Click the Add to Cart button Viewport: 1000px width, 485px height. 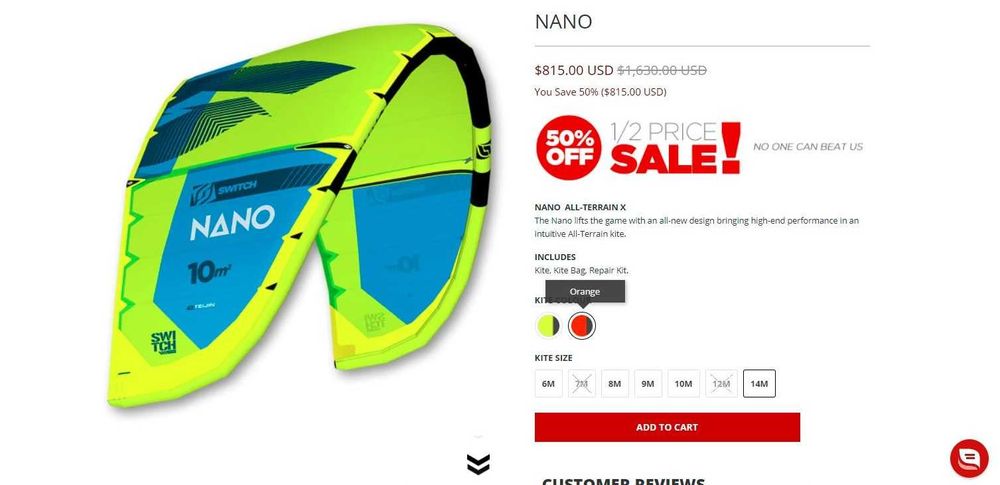(x=667, y=427)
